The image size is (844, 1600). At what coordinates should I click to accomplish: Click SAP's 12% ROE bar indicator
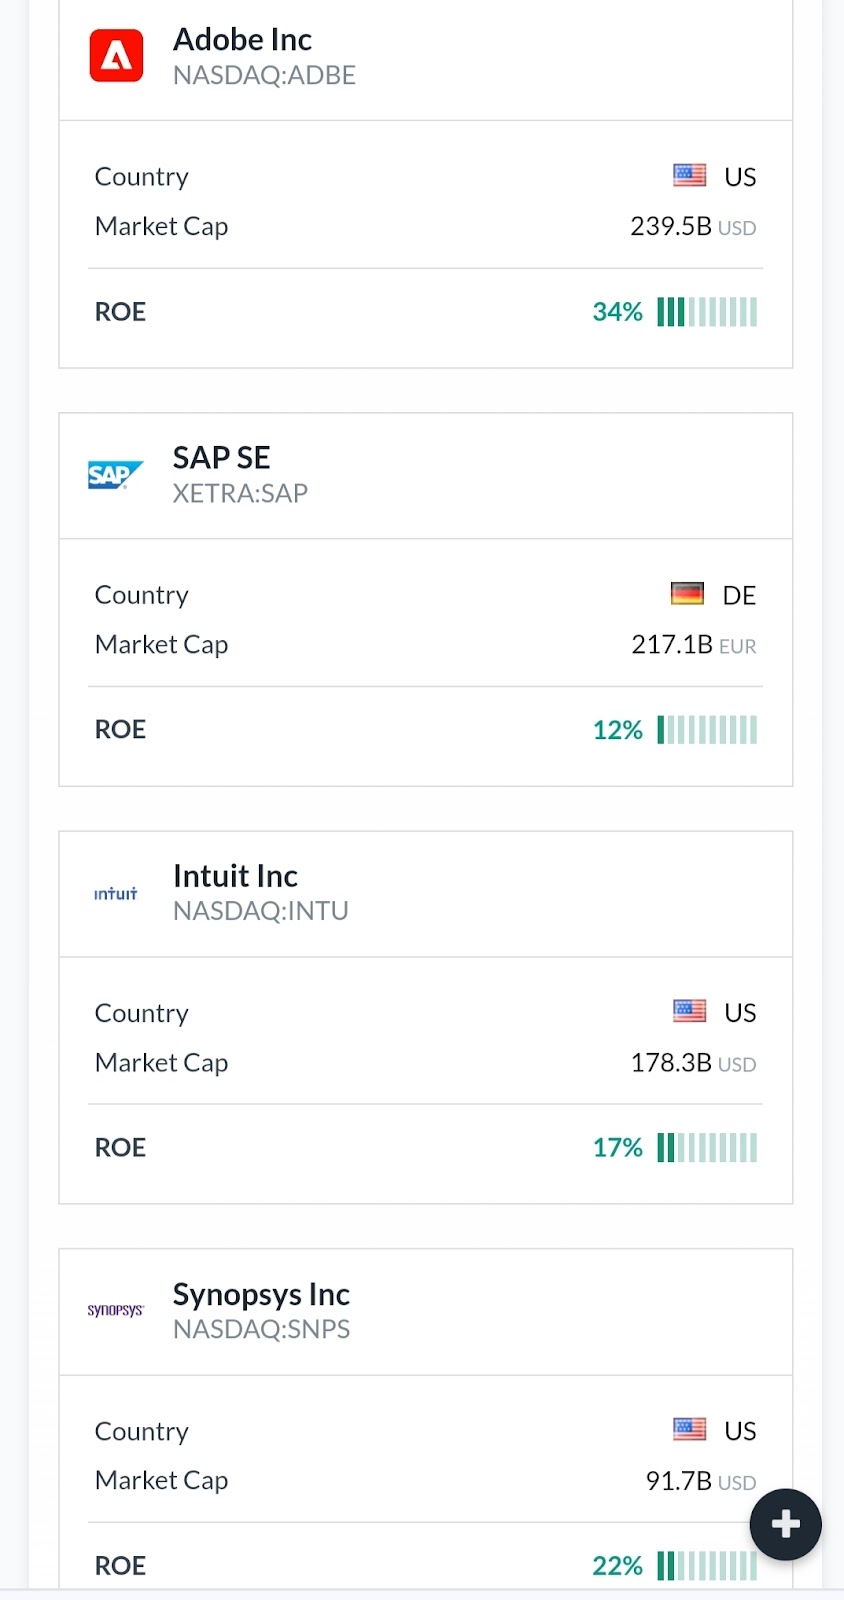tap(707, 730)
